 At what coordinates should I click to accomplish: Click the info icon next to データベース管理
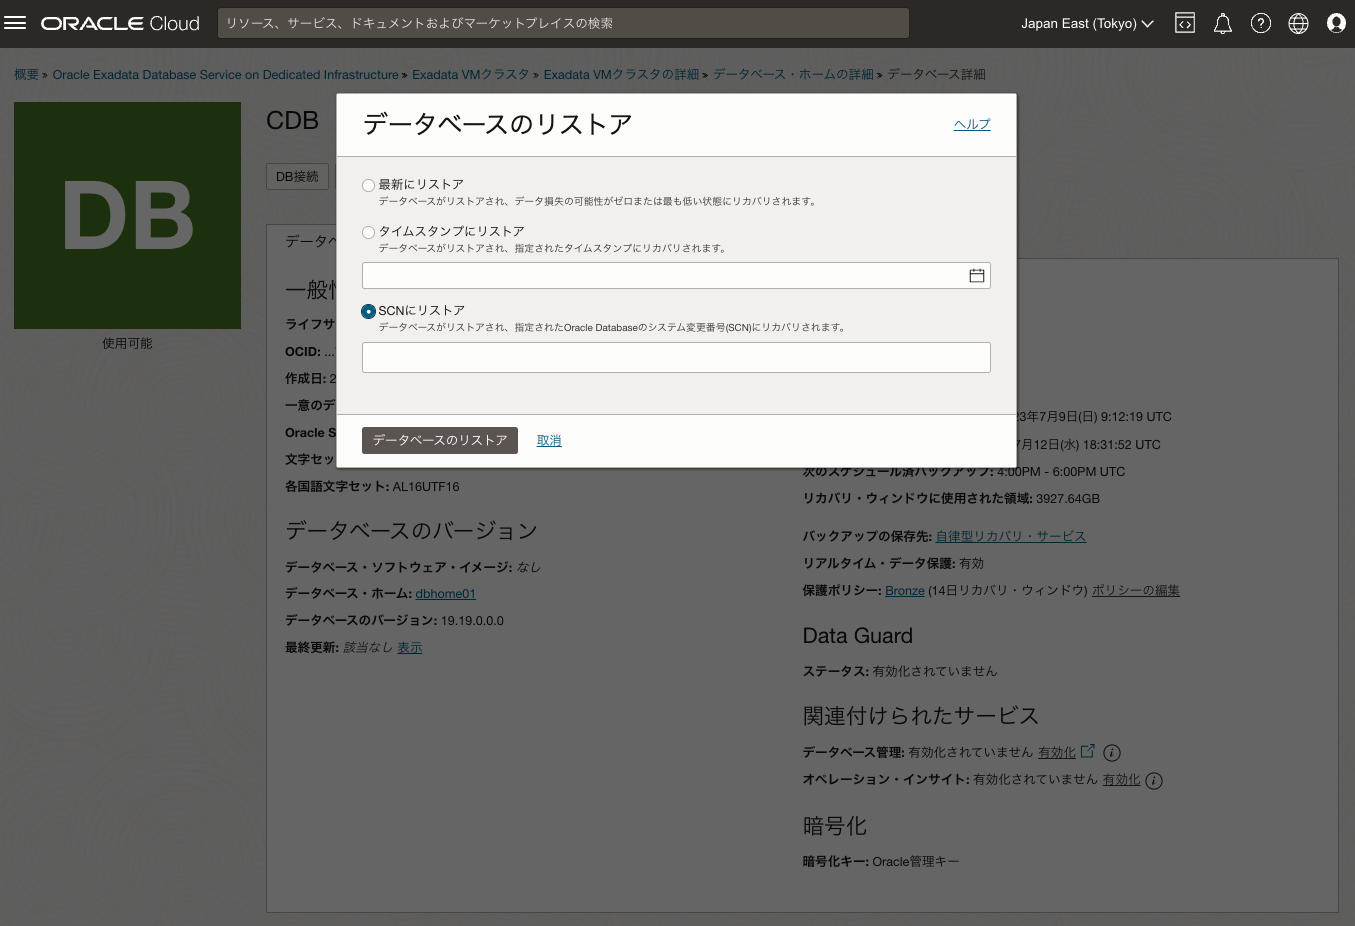[x=1111, y=752]
